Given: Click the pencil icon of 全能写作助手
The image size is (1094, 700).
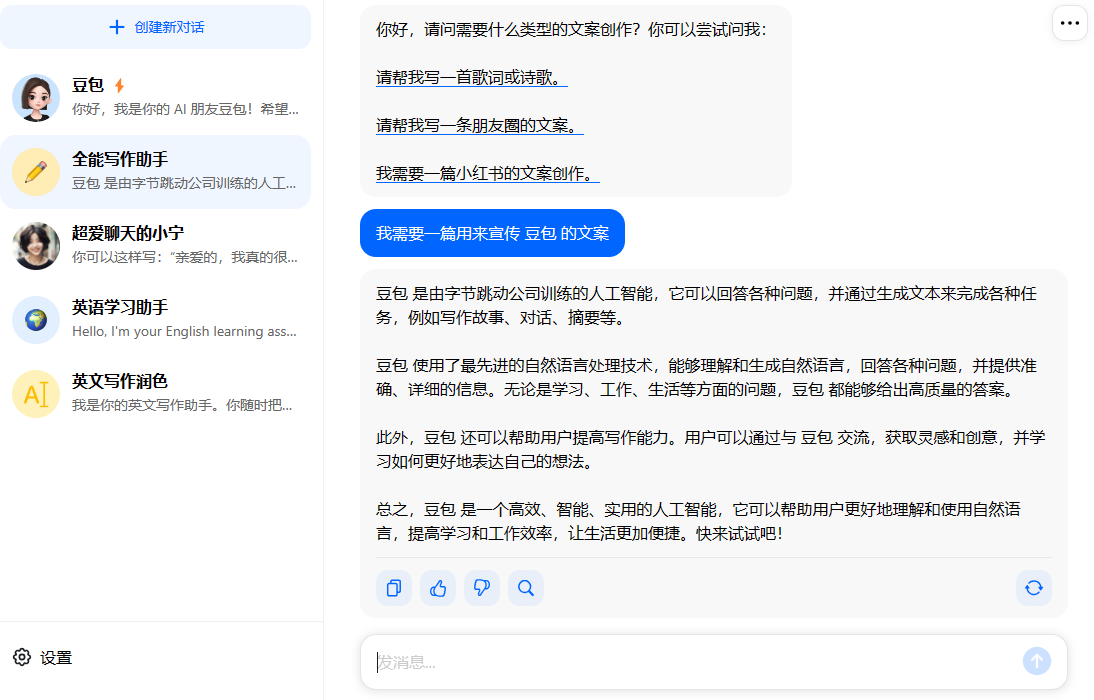Looking at the screenshot, I should tap(36, 172).
